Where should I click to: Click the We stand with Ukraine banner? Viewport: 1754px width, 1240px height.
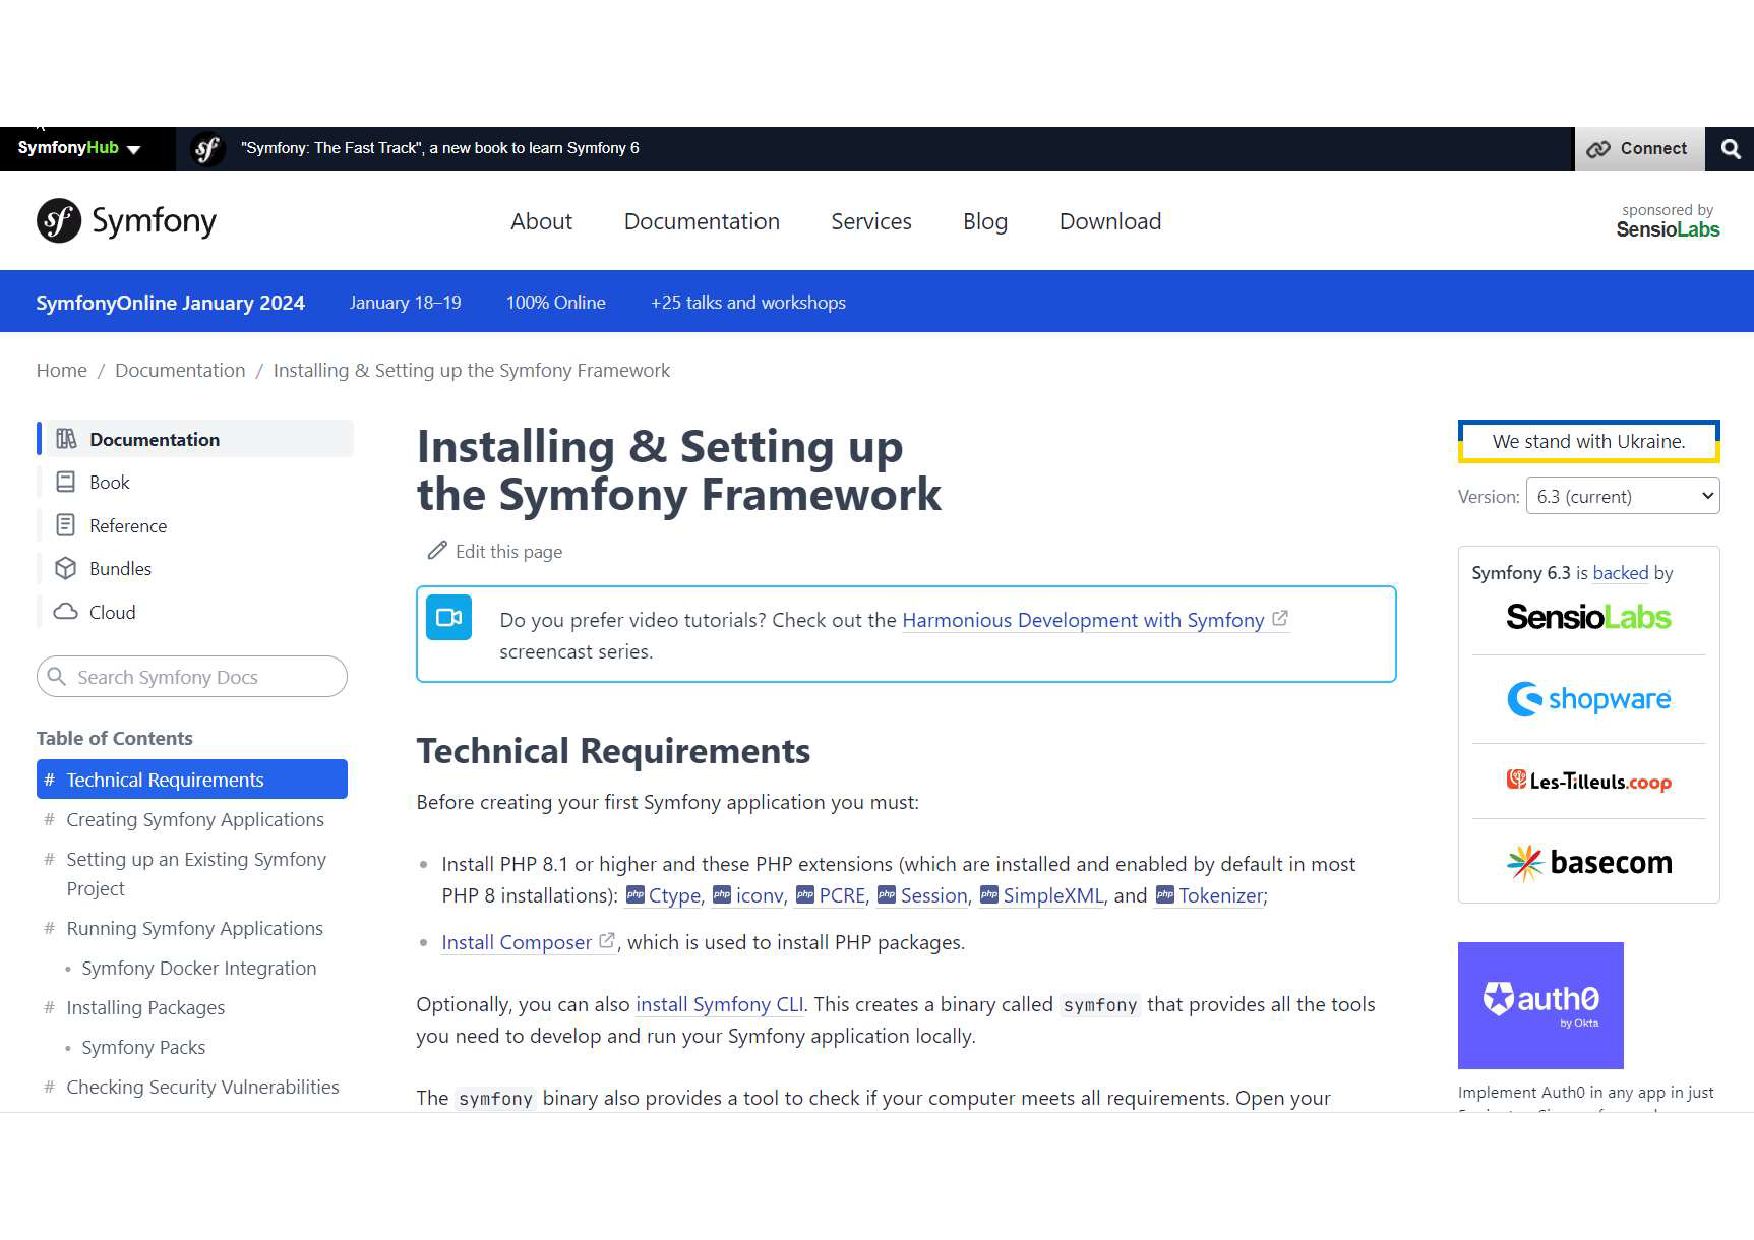[1588, 441]
